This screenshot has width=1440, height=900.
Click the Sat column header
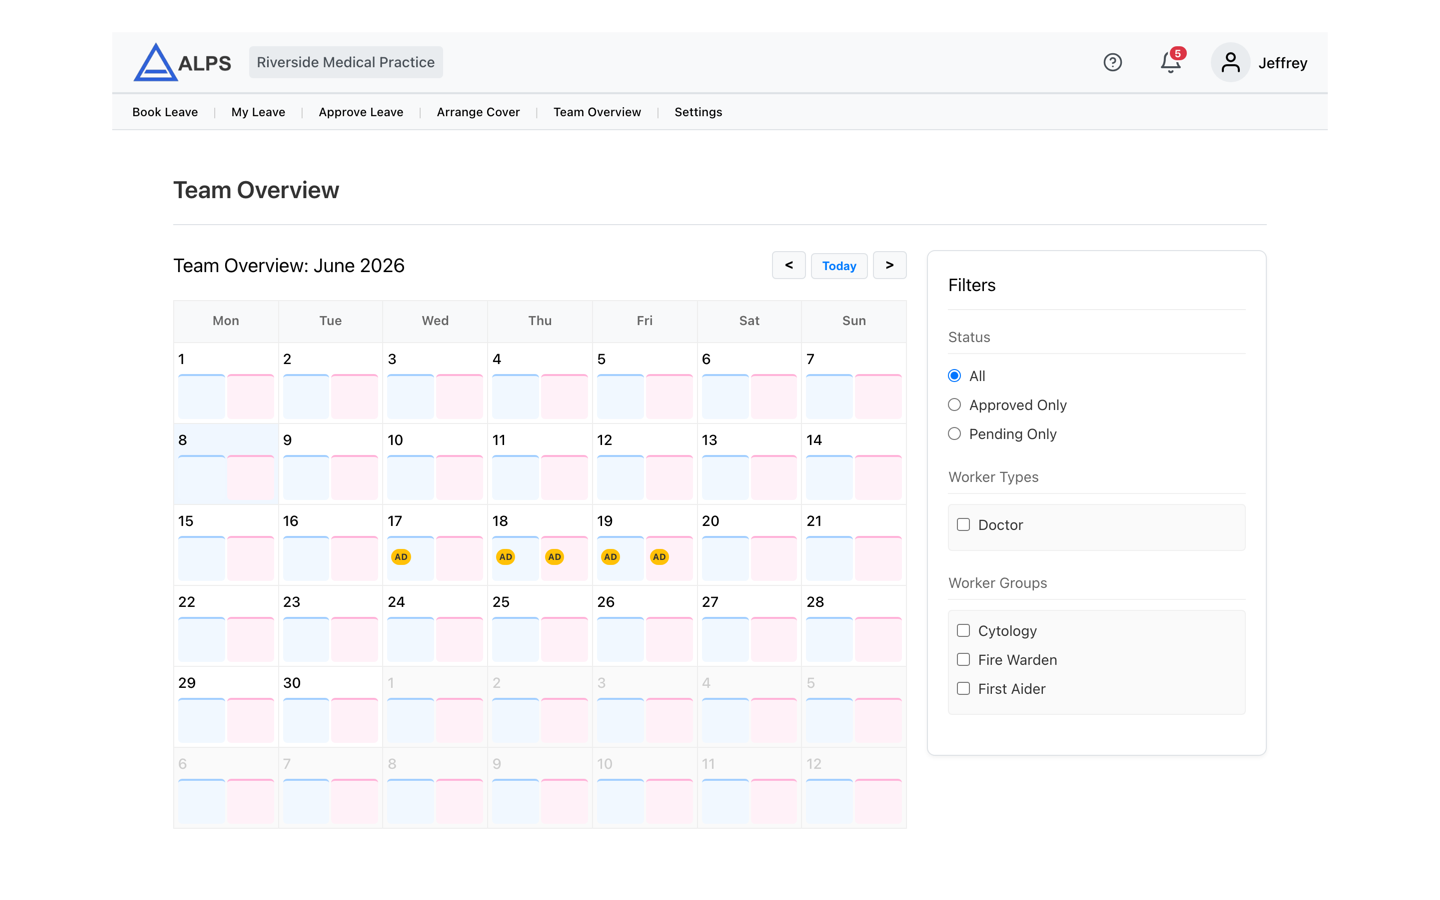tap(749, 321)
